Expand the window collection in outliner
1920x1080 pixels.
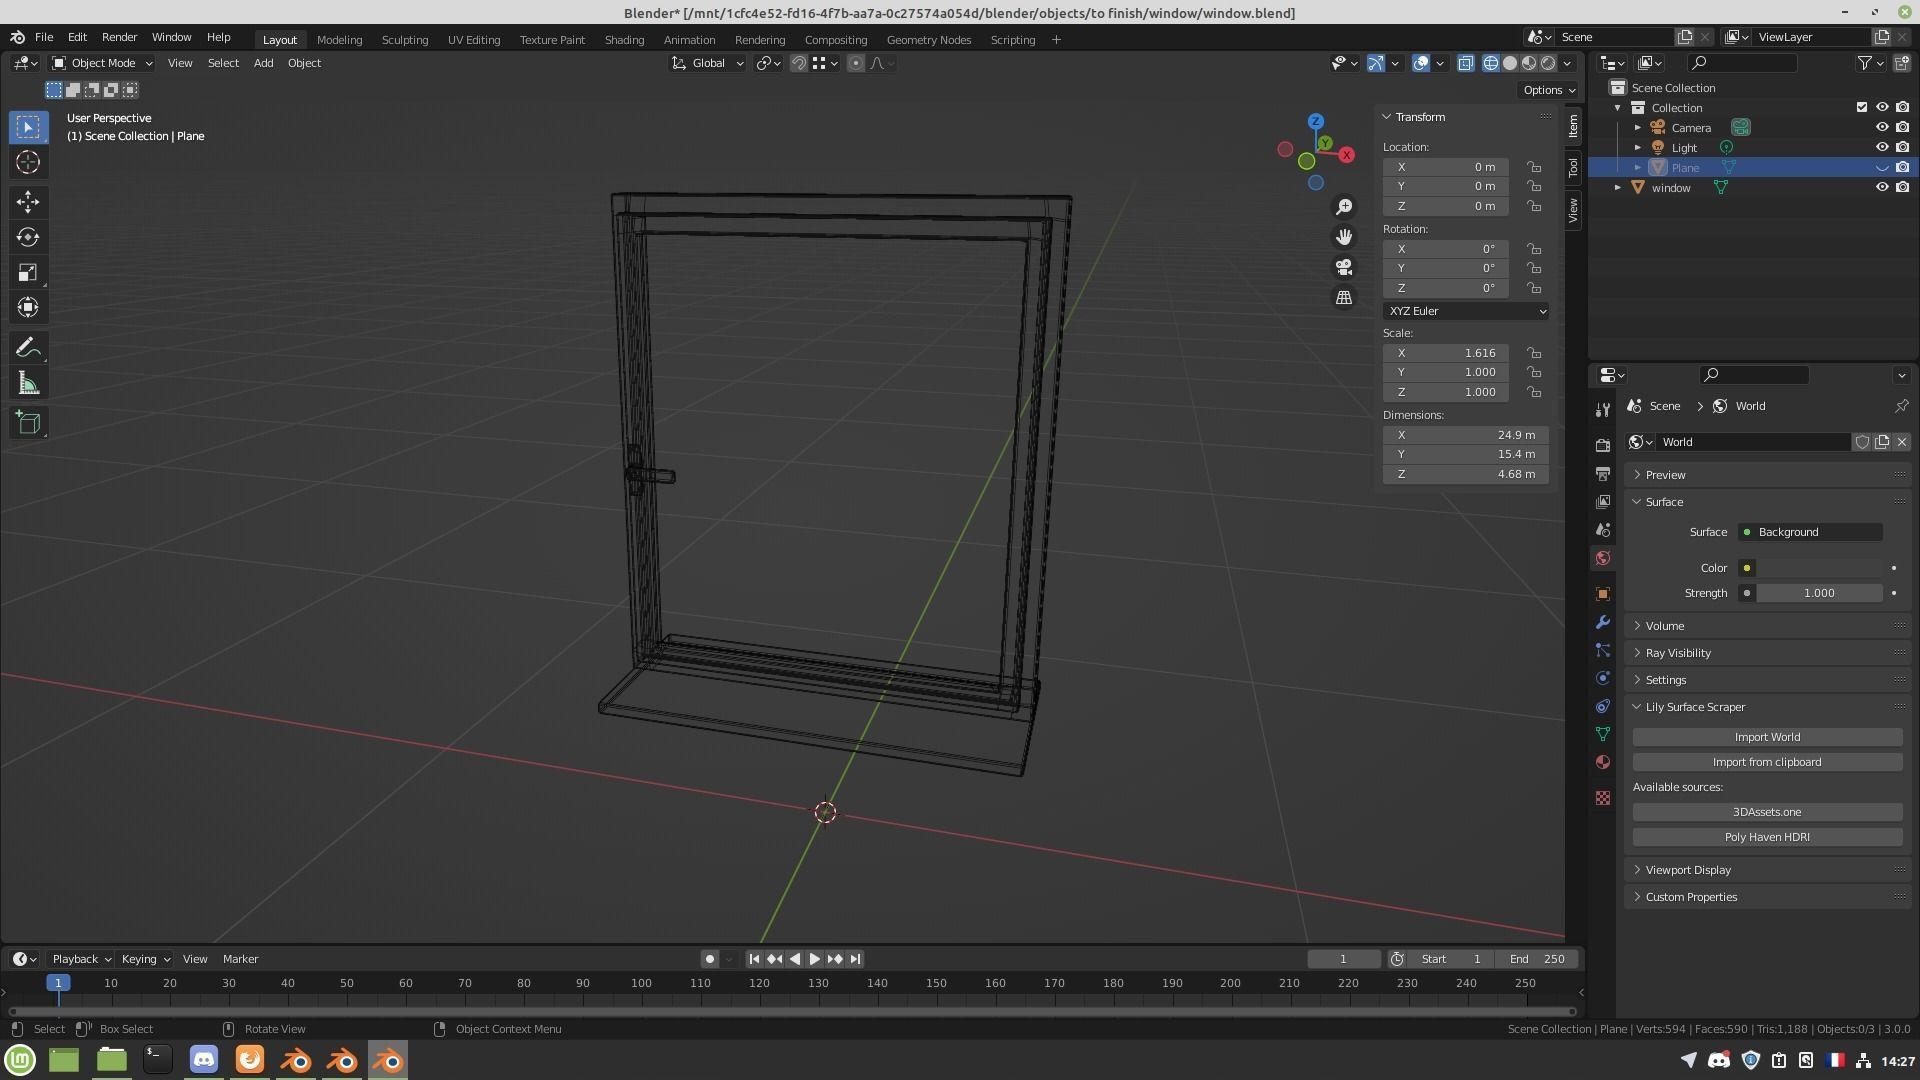(1618, 188)
